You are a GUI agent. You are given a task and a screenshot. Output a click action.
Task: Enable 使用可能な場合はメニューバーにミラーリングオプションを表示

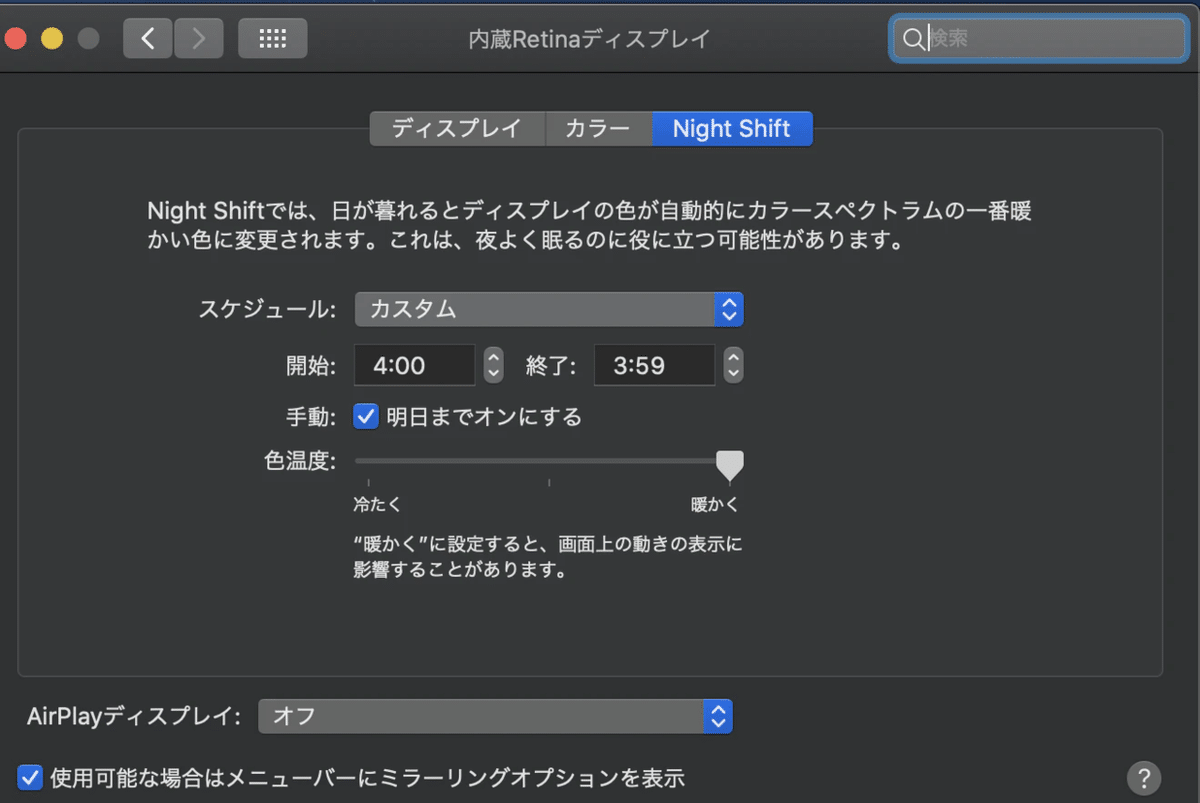click(x=31, y=777)
